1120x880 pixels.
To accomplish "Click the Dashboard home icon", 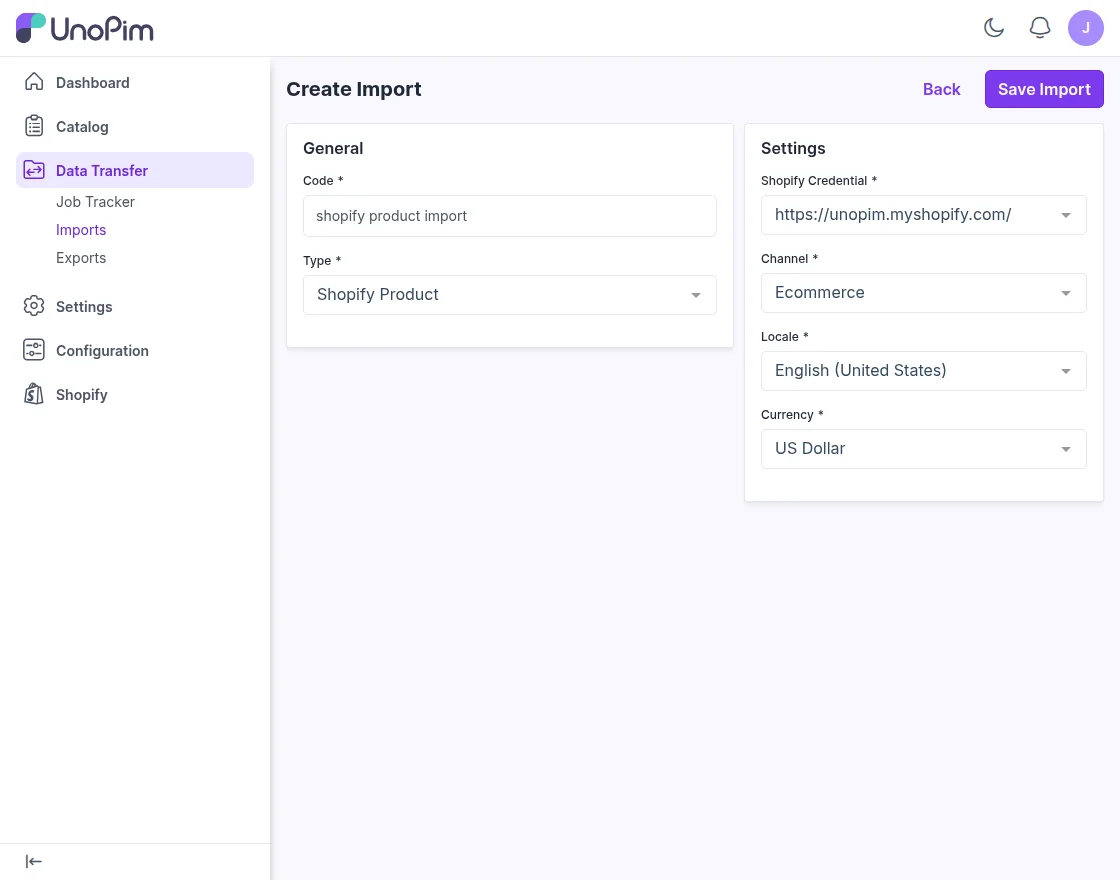I will [x=34, y=82].
